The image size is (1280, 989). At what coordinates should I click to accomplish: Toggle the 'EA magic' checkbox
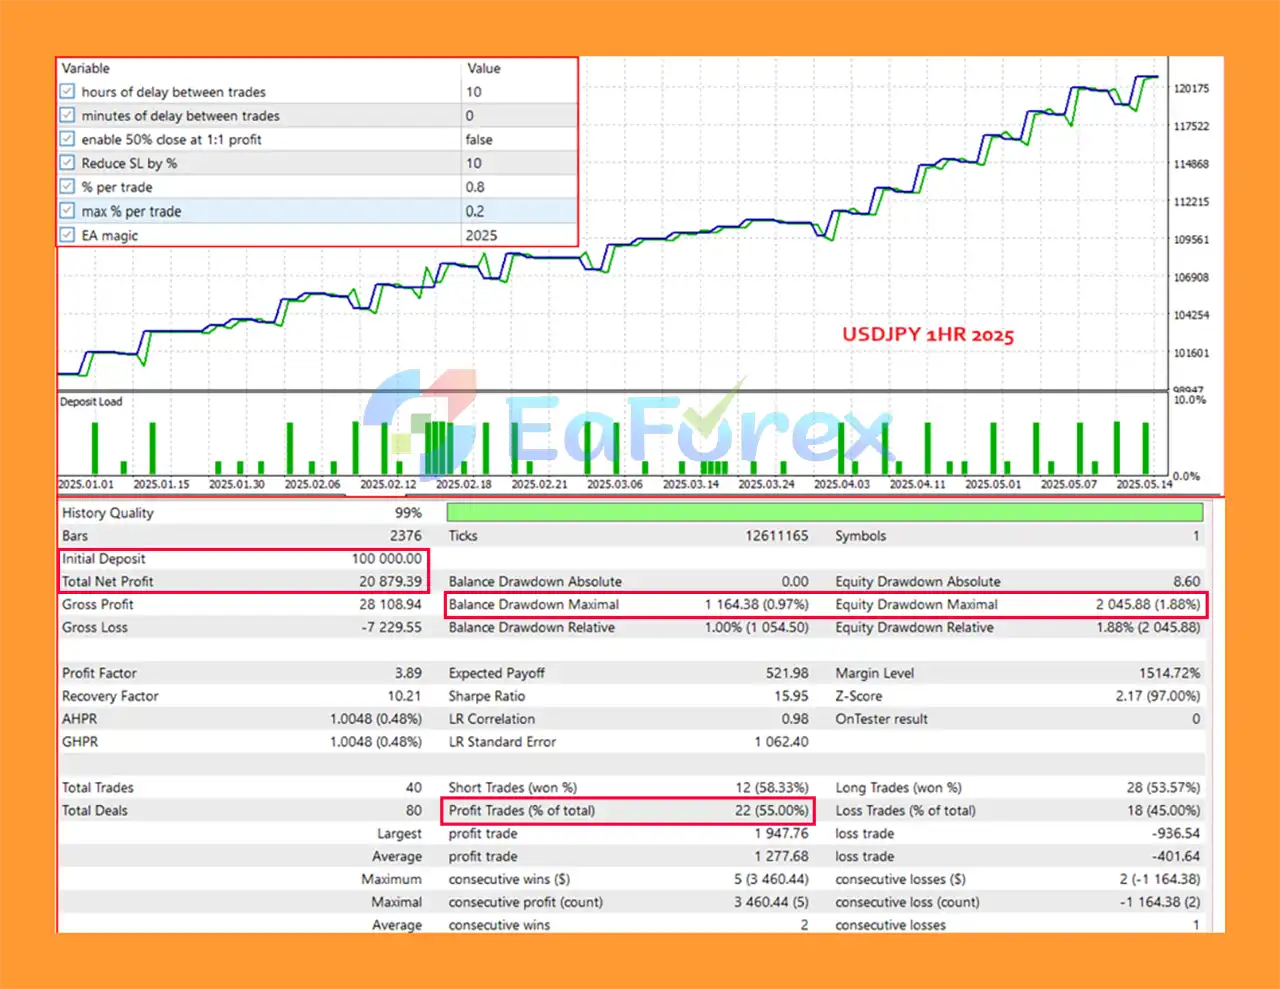68,235
